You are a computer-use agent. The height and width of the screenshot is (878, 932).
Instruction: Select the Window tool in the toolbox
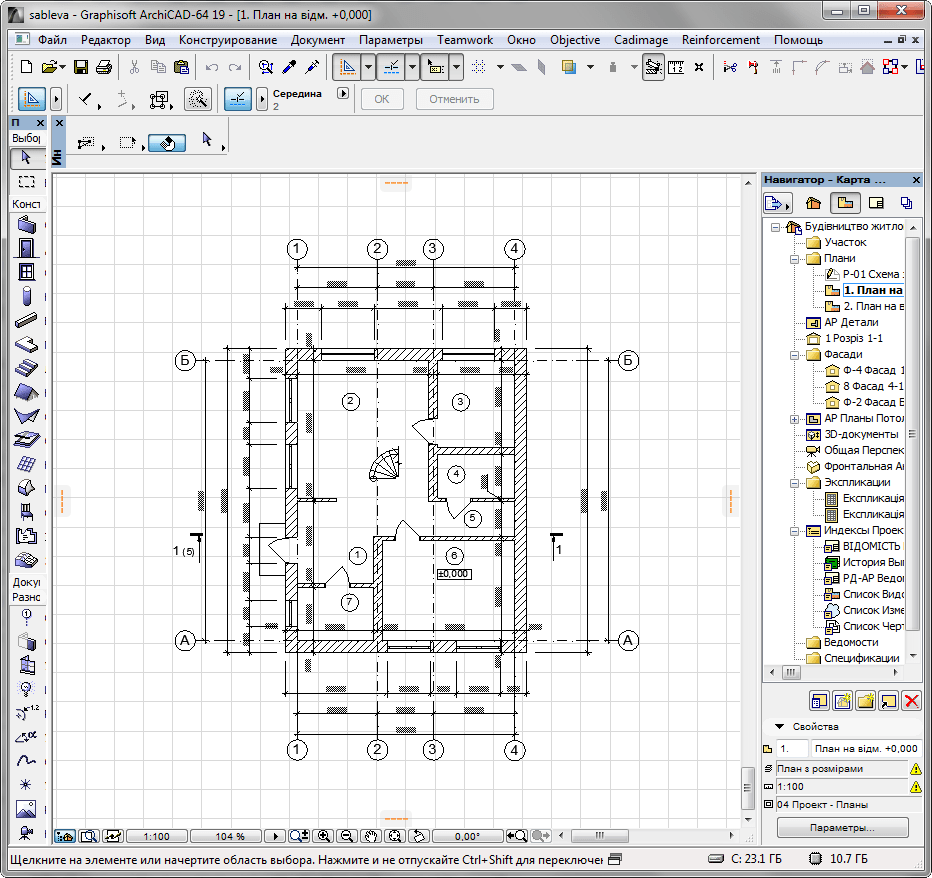pos(26,272)
